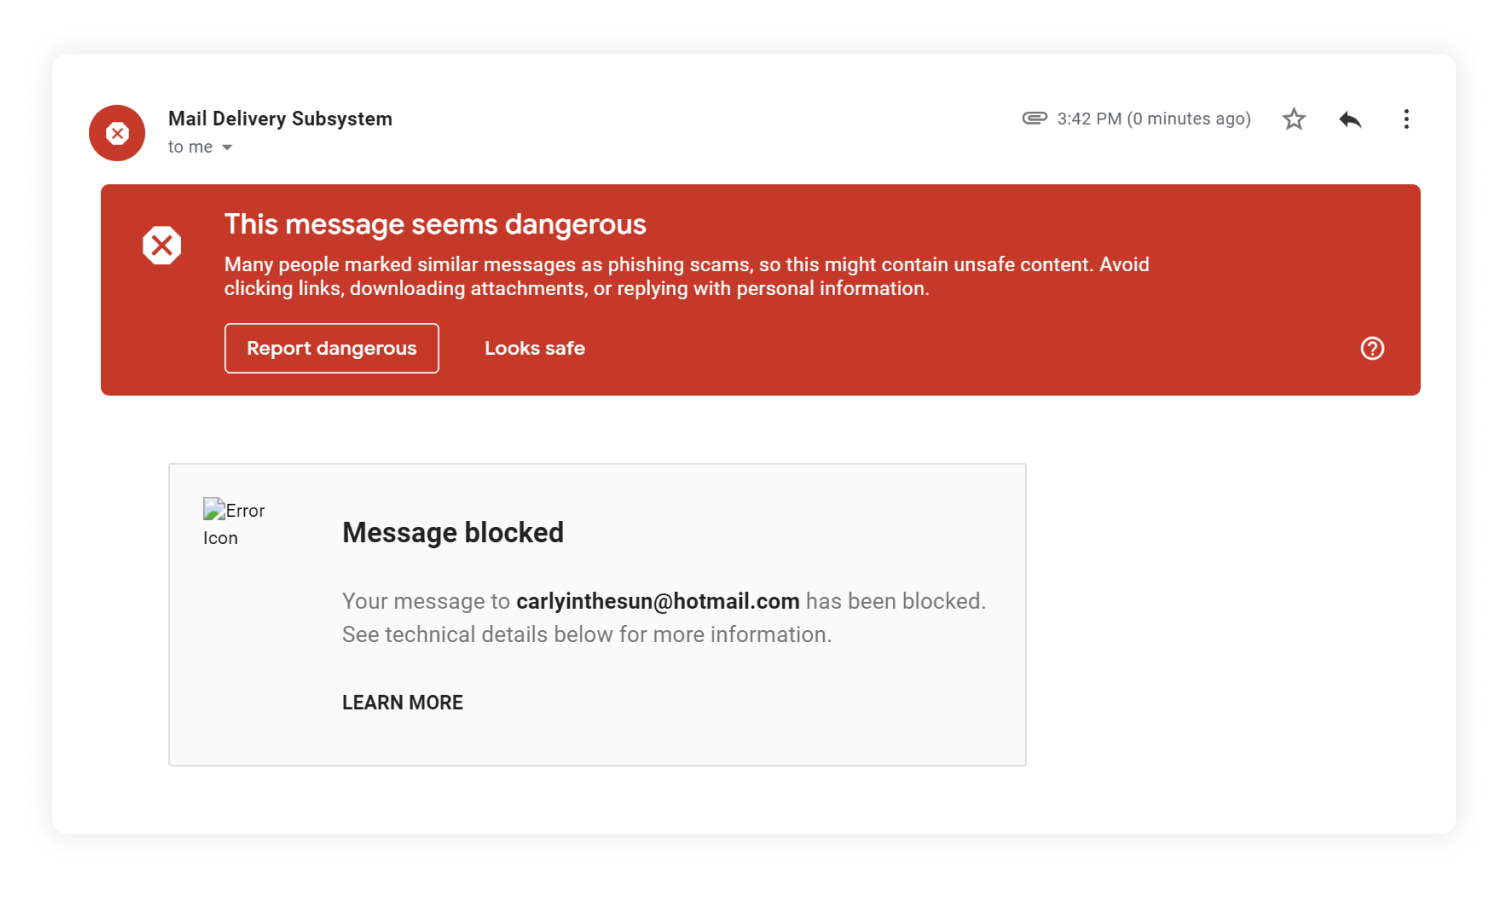Expand recipient details arrow next to "to me"
This screenshot has width=1508, height=908.
point(227,148)
